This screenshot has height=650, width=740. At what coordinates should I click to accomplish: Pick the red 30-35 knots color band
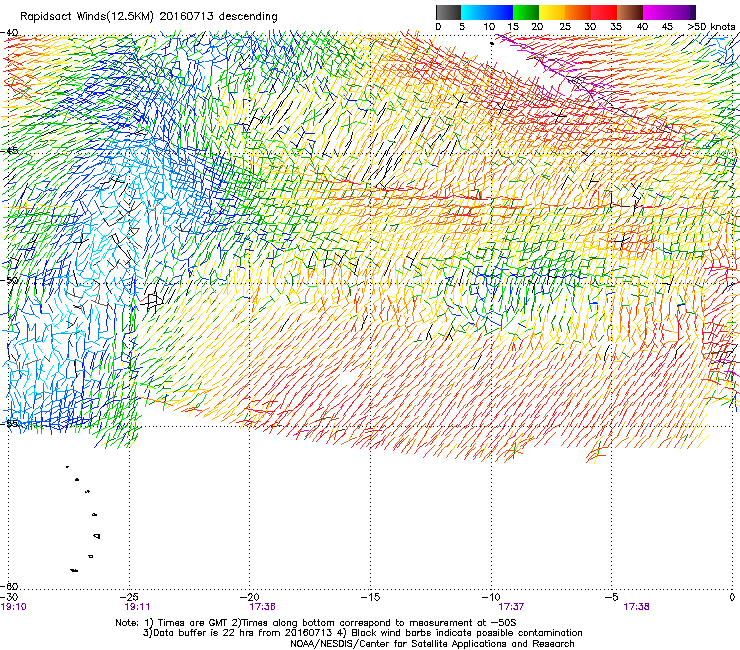[x=604, y=12]
